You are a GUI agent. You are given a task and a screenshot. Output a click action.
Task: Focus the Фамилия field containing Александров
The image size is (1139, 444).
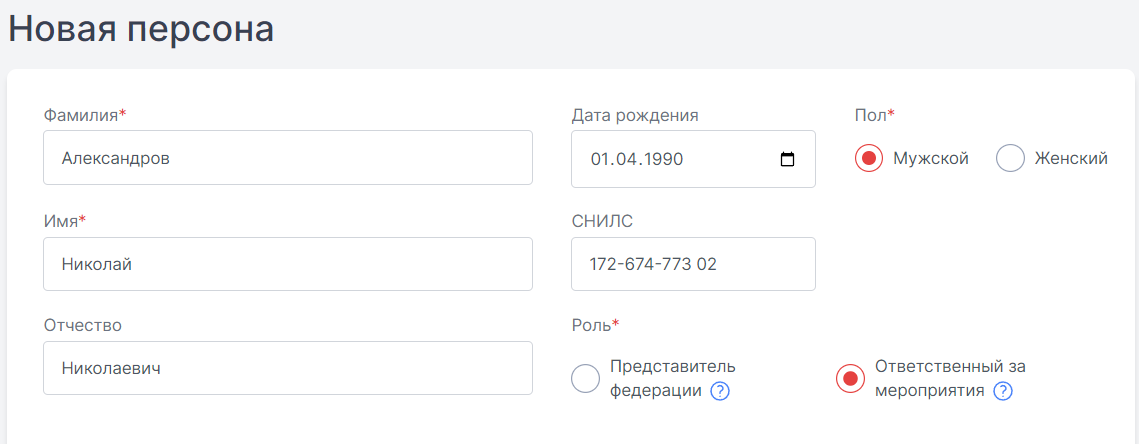288,158
